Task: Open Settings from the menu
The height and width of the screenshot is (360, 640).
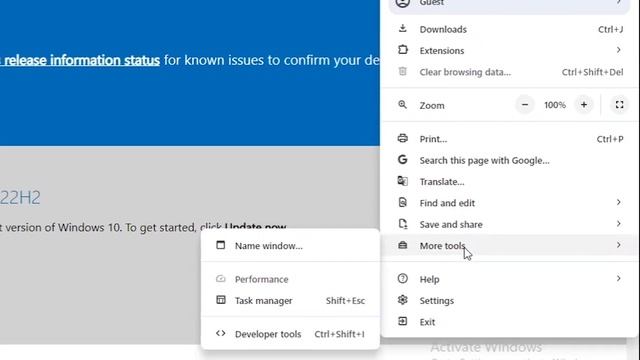Action: coord(509,300)
